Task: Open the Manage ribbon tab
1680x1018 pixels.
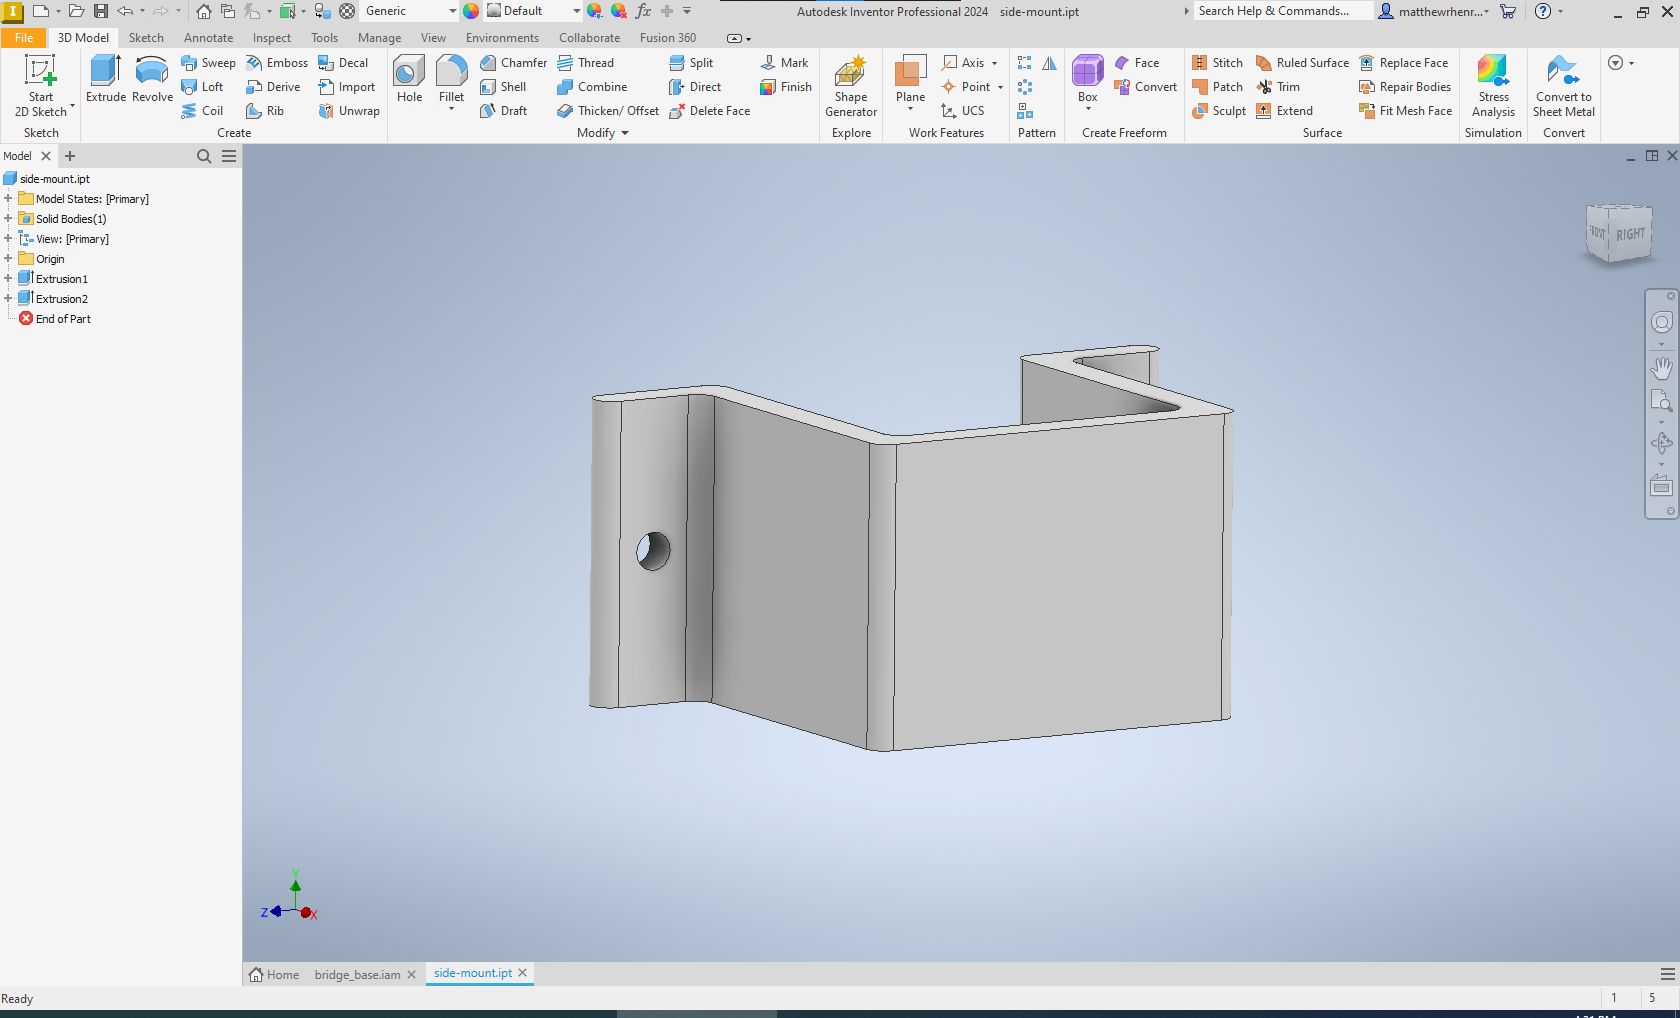Action: point(379,38)
